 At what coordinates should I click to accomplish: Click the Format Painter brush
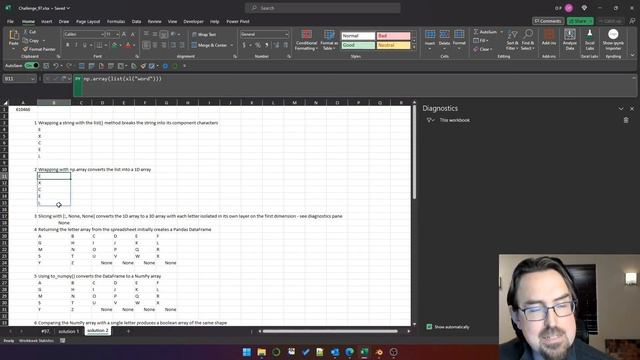[x=39, y=49]
